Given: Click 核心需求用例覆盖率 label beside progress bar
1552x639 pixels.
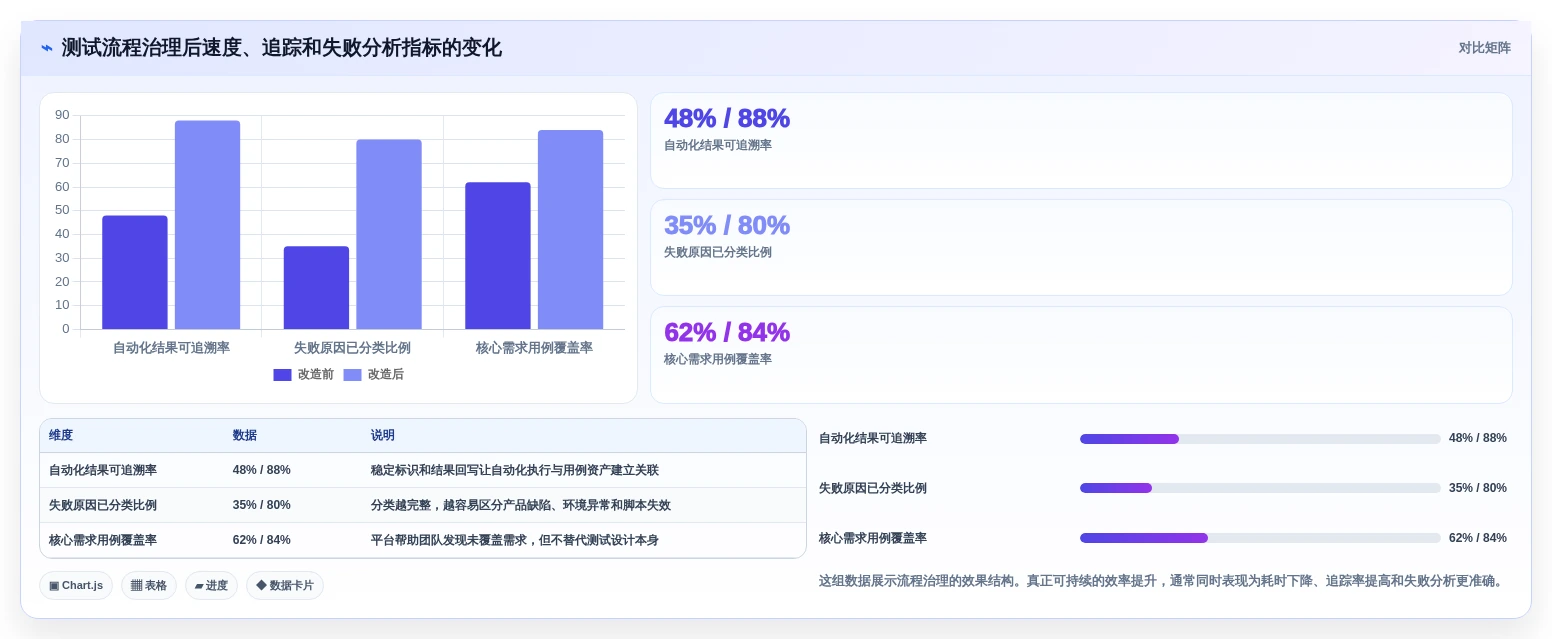Looking at the screenshot, I should click(873, 538).
